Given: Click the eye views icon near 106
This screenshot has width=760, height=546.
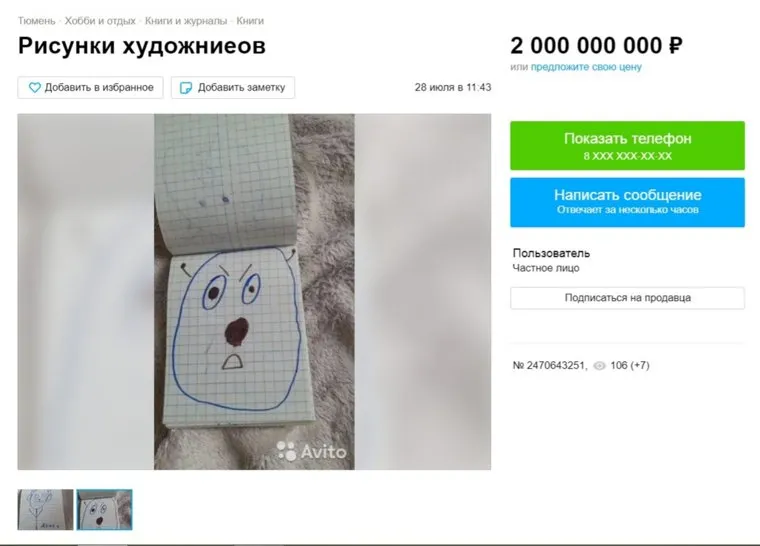Looking at the screenshot, I should tap(600, 366).
